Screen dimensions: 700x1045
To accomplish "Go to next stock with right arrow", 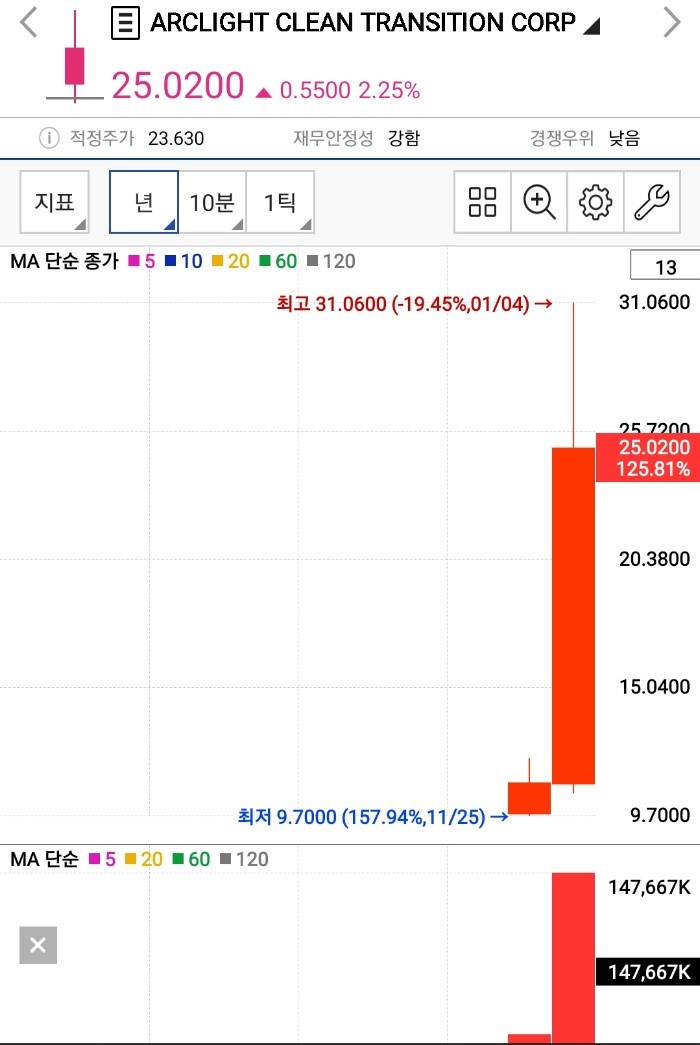I will (672, 23).
